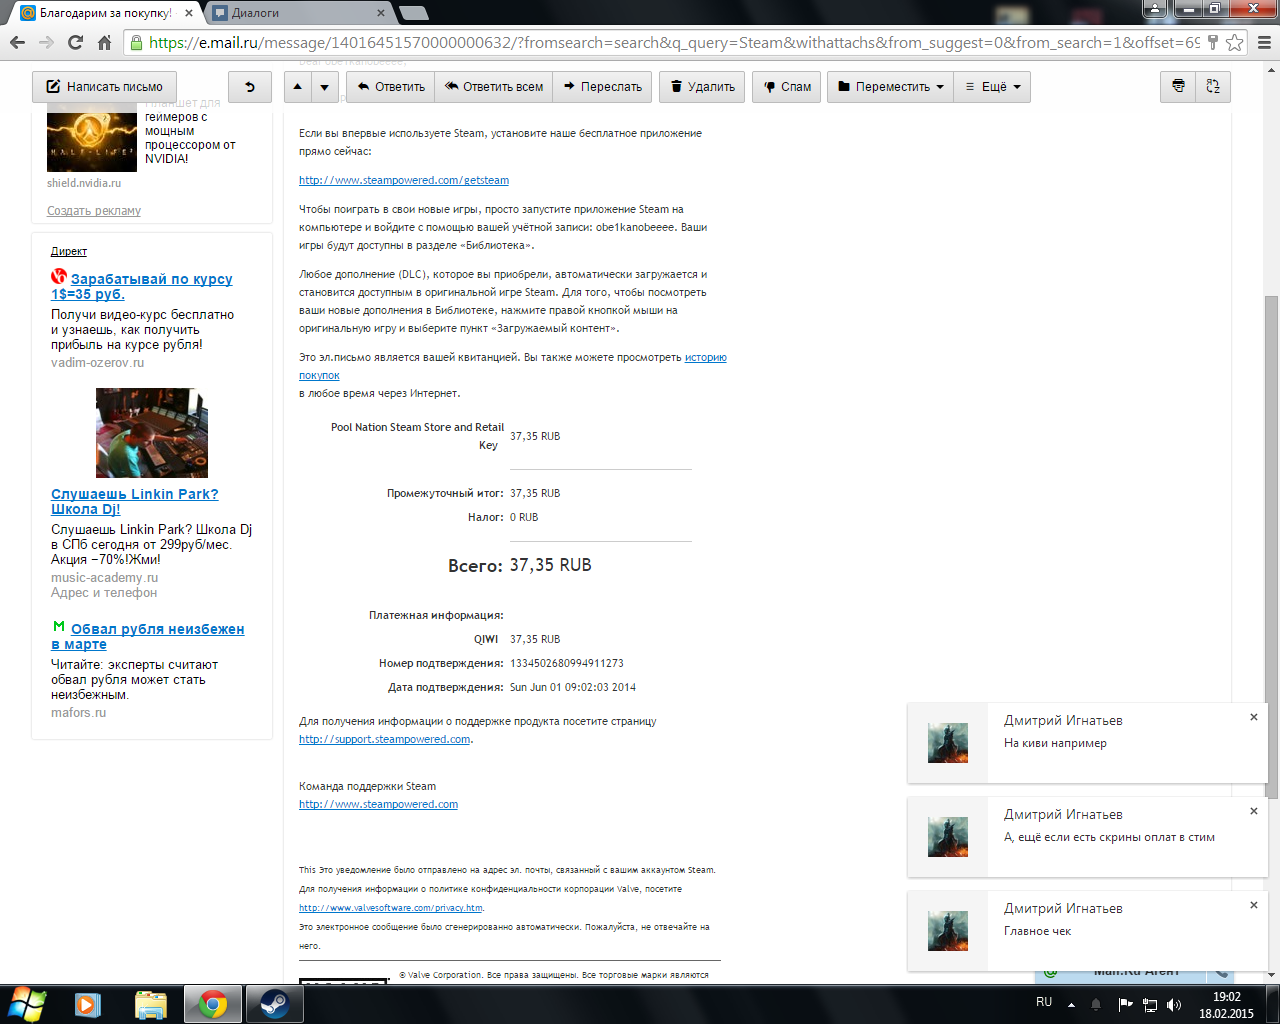The width and height of the screenshot is (1280, 1024).
Task: Delete the email with Удалить
Action: pyautogui.click(x=703, y=87)
